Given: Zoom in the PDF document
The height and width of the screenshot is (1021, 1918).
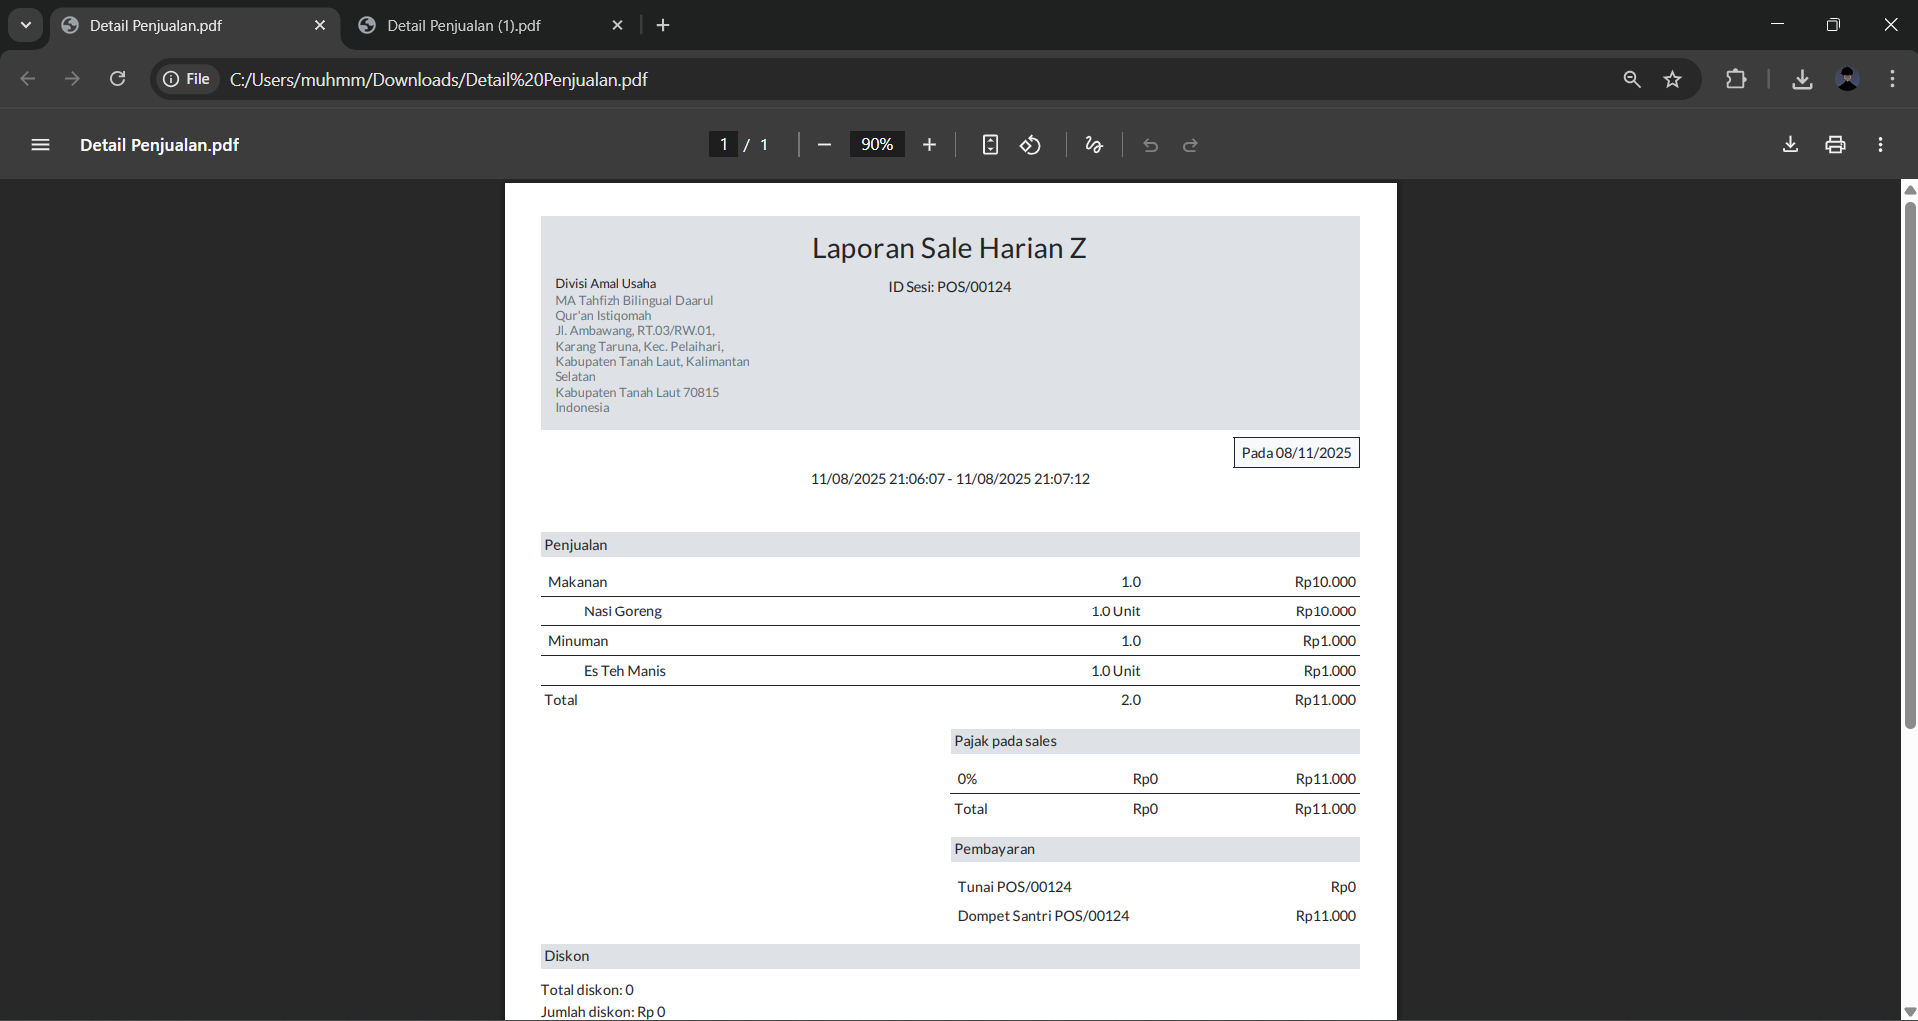Looking at the screenshot, I should [x=929, y=145].
